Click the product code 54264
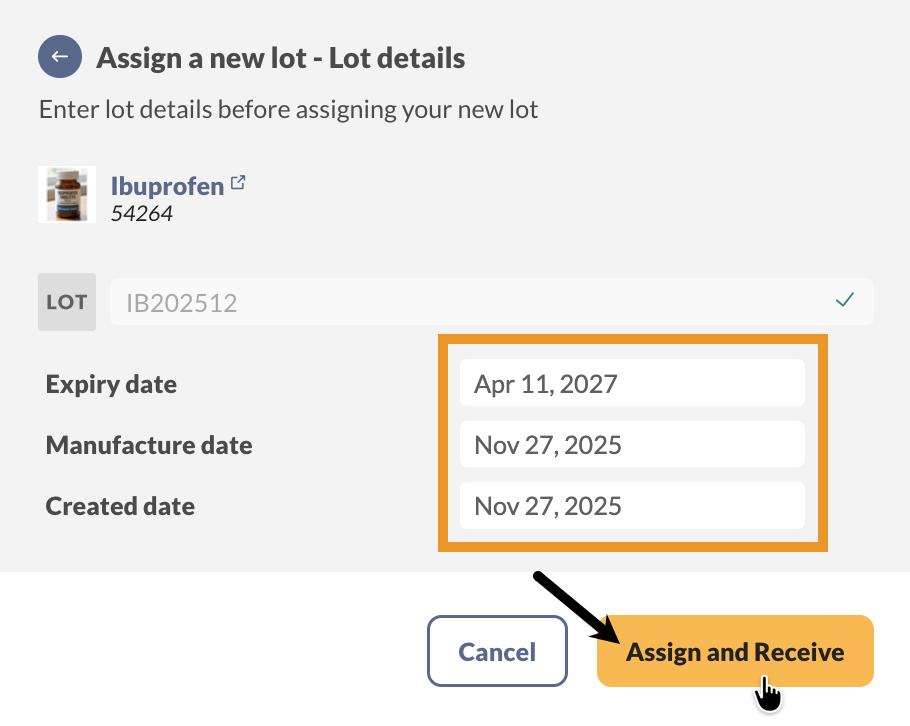Viewport: 910px width, 726px height. (x=142, y=213)
